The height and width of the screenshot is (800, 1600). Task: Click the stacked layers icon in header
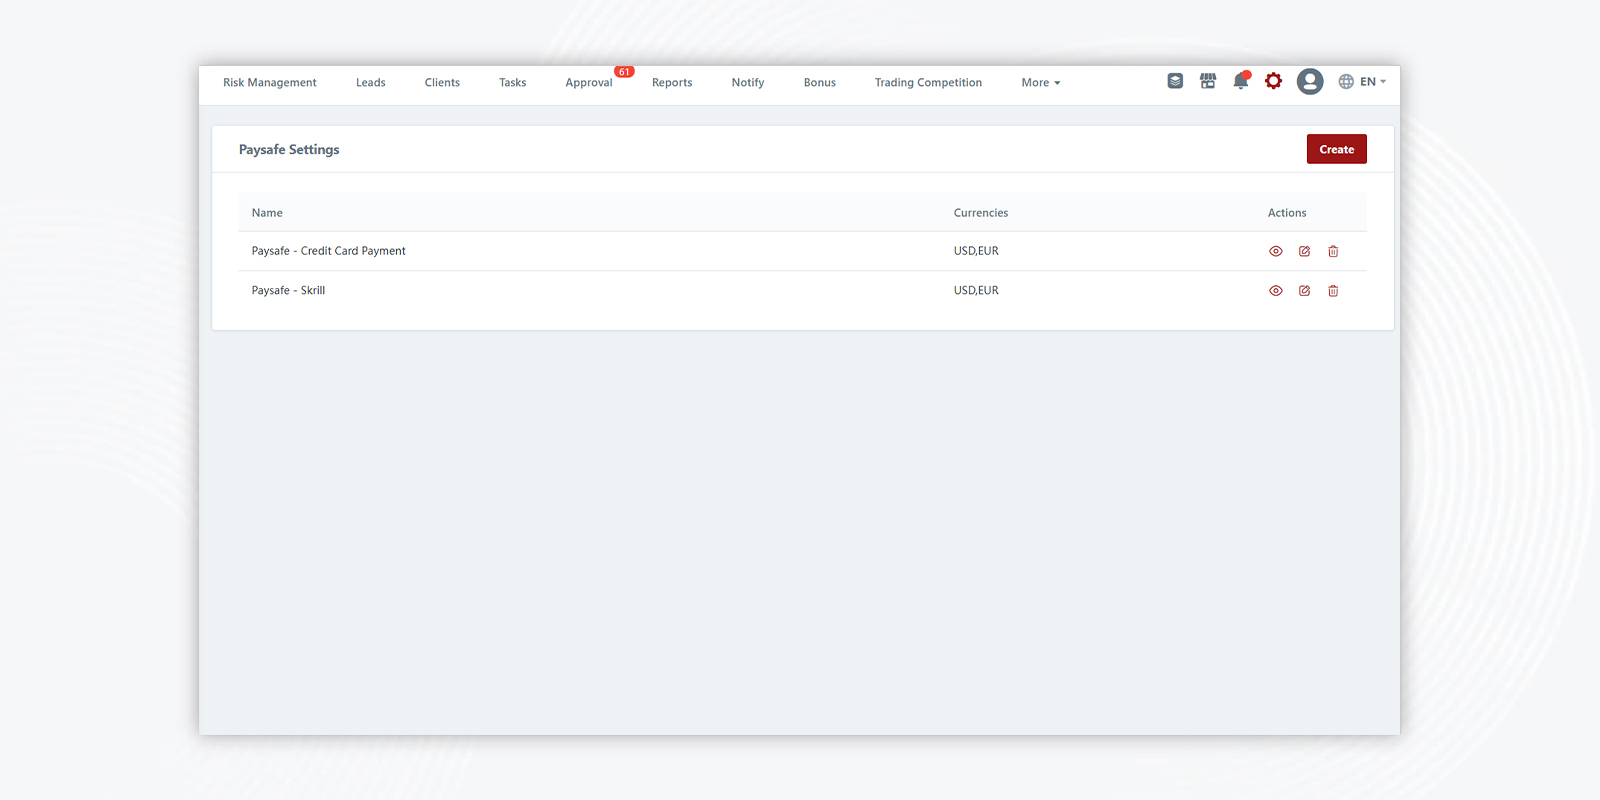coord(1175,81)
